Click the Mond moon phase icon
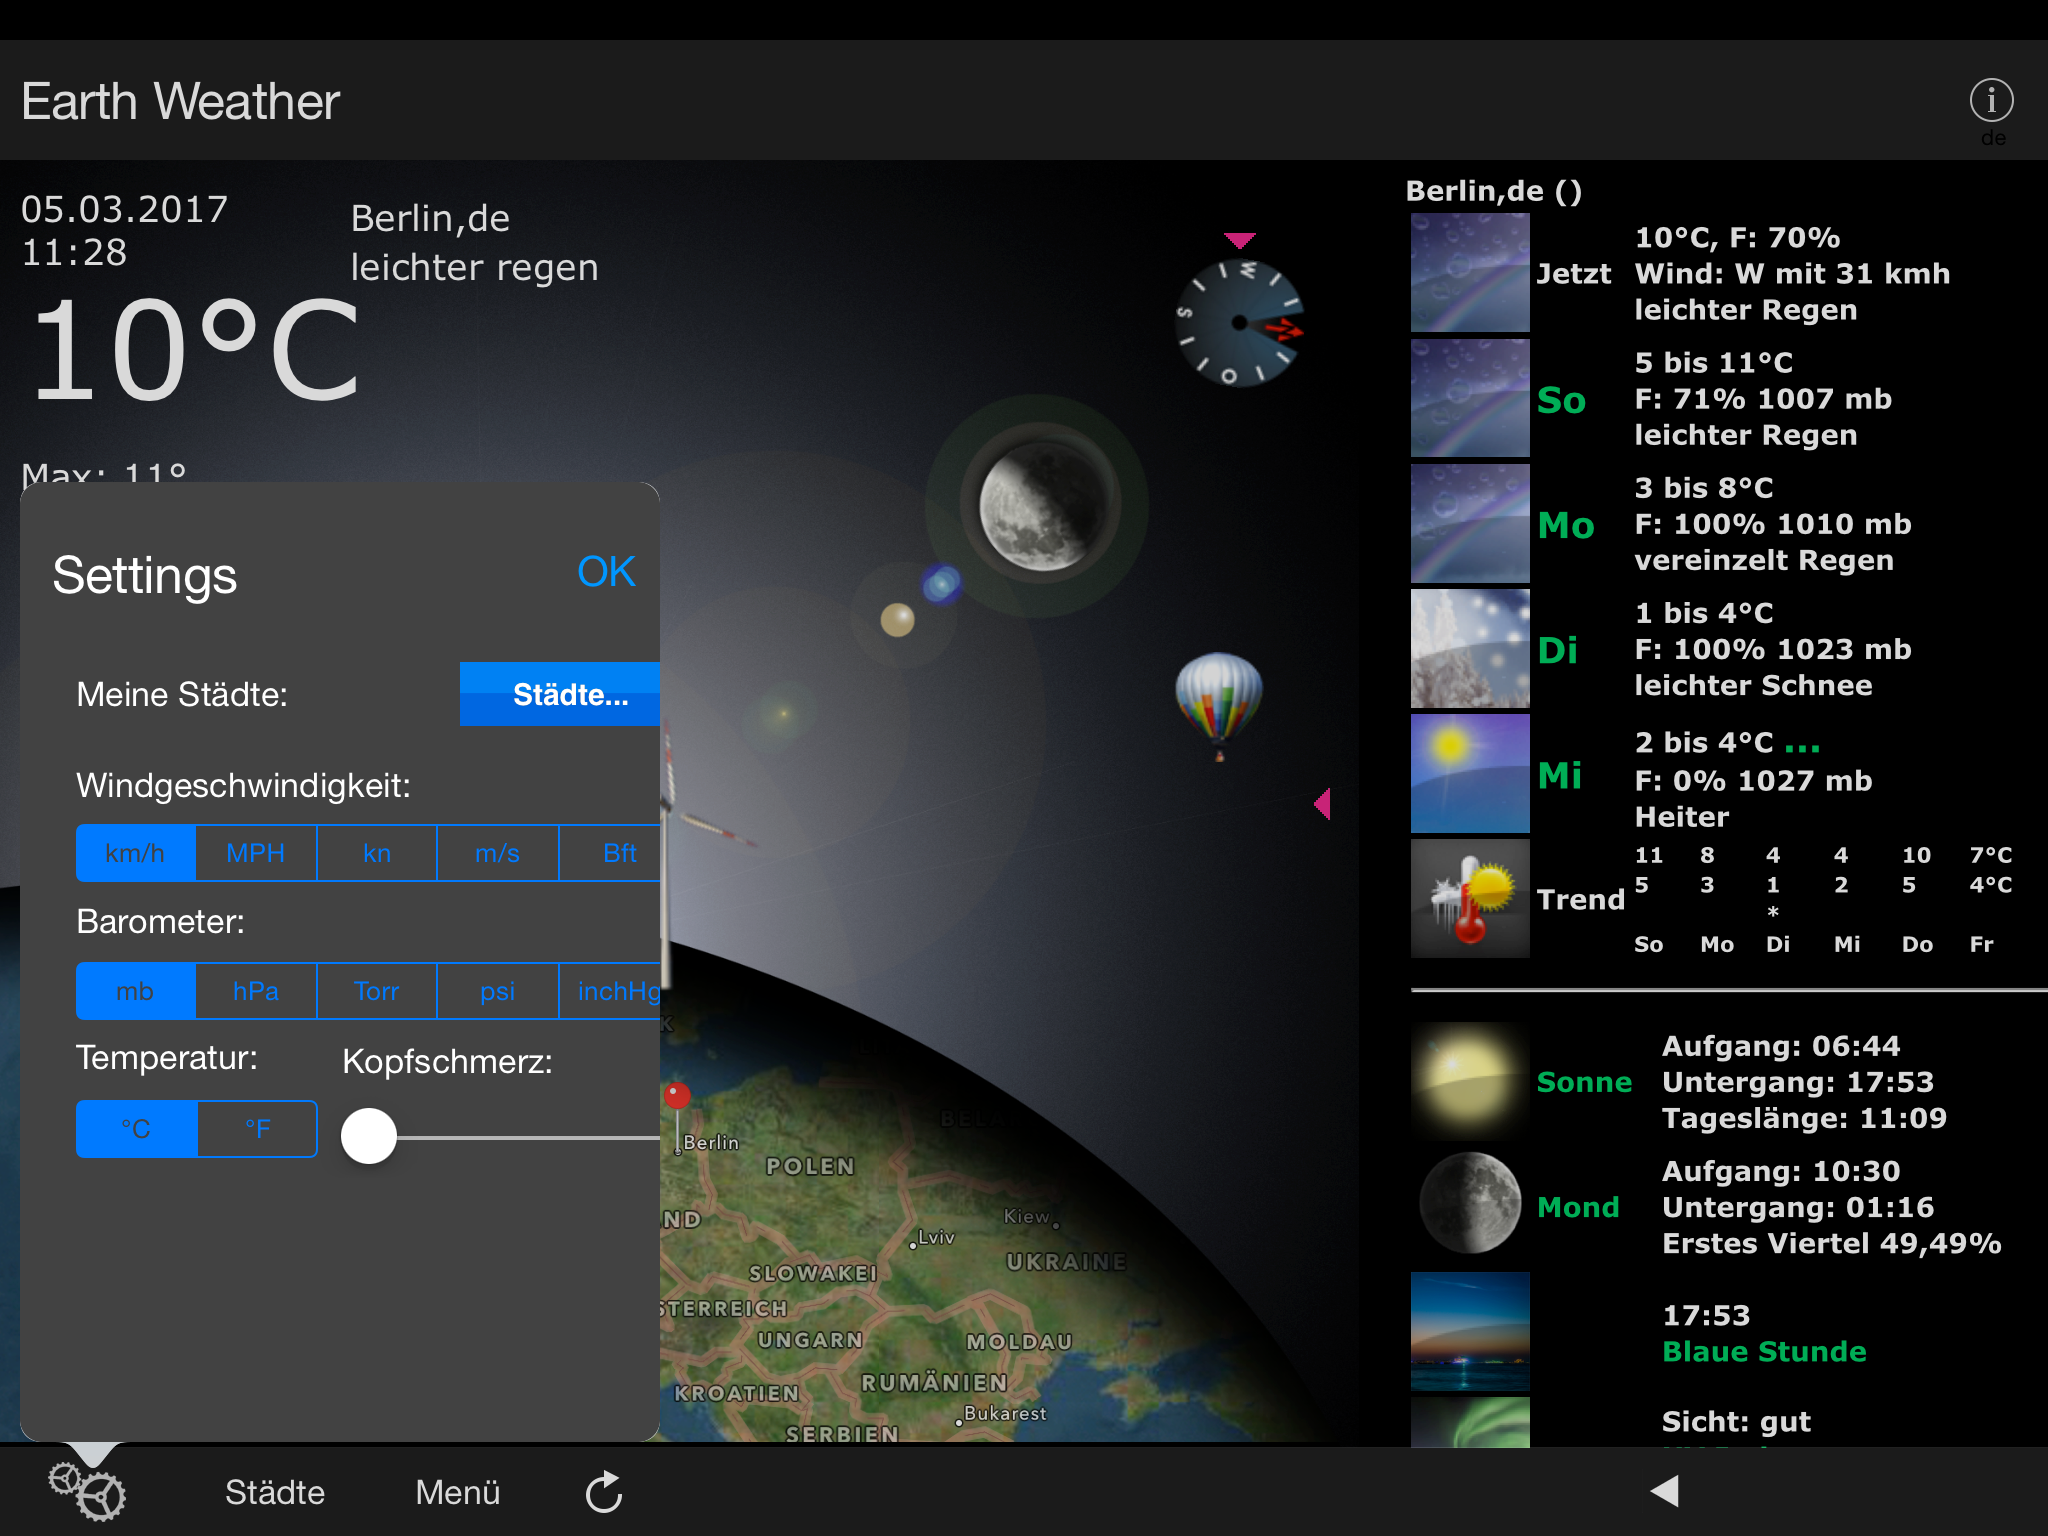 click(x=1470, y=1204)
